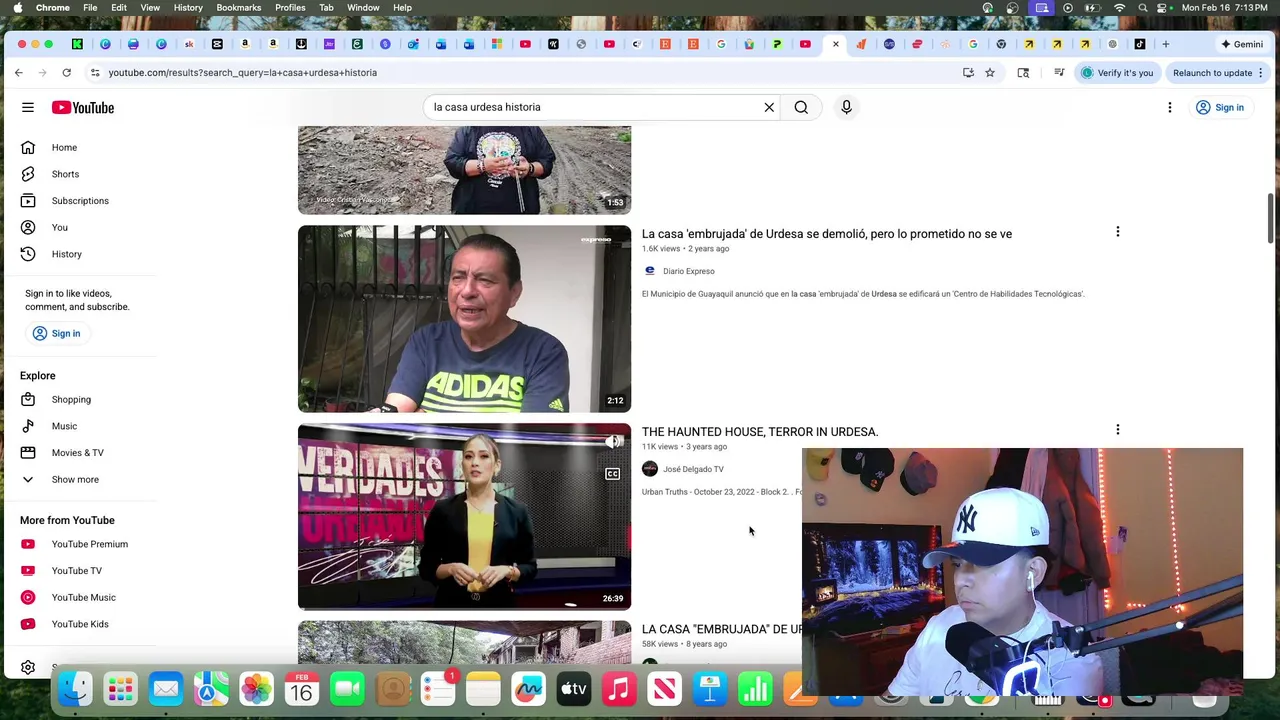
Task: Open options menu for La casa embrujada video
Action: click(x=1117, y=232)
